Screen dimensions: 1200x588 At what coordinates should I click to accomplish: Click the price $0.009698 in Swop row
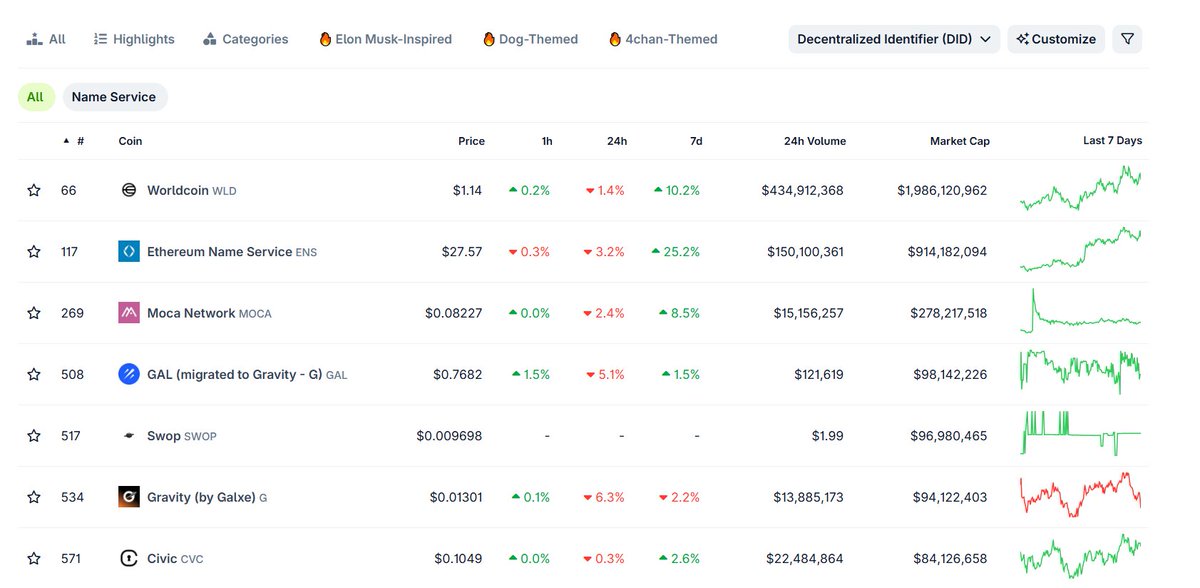coord(449,436)
